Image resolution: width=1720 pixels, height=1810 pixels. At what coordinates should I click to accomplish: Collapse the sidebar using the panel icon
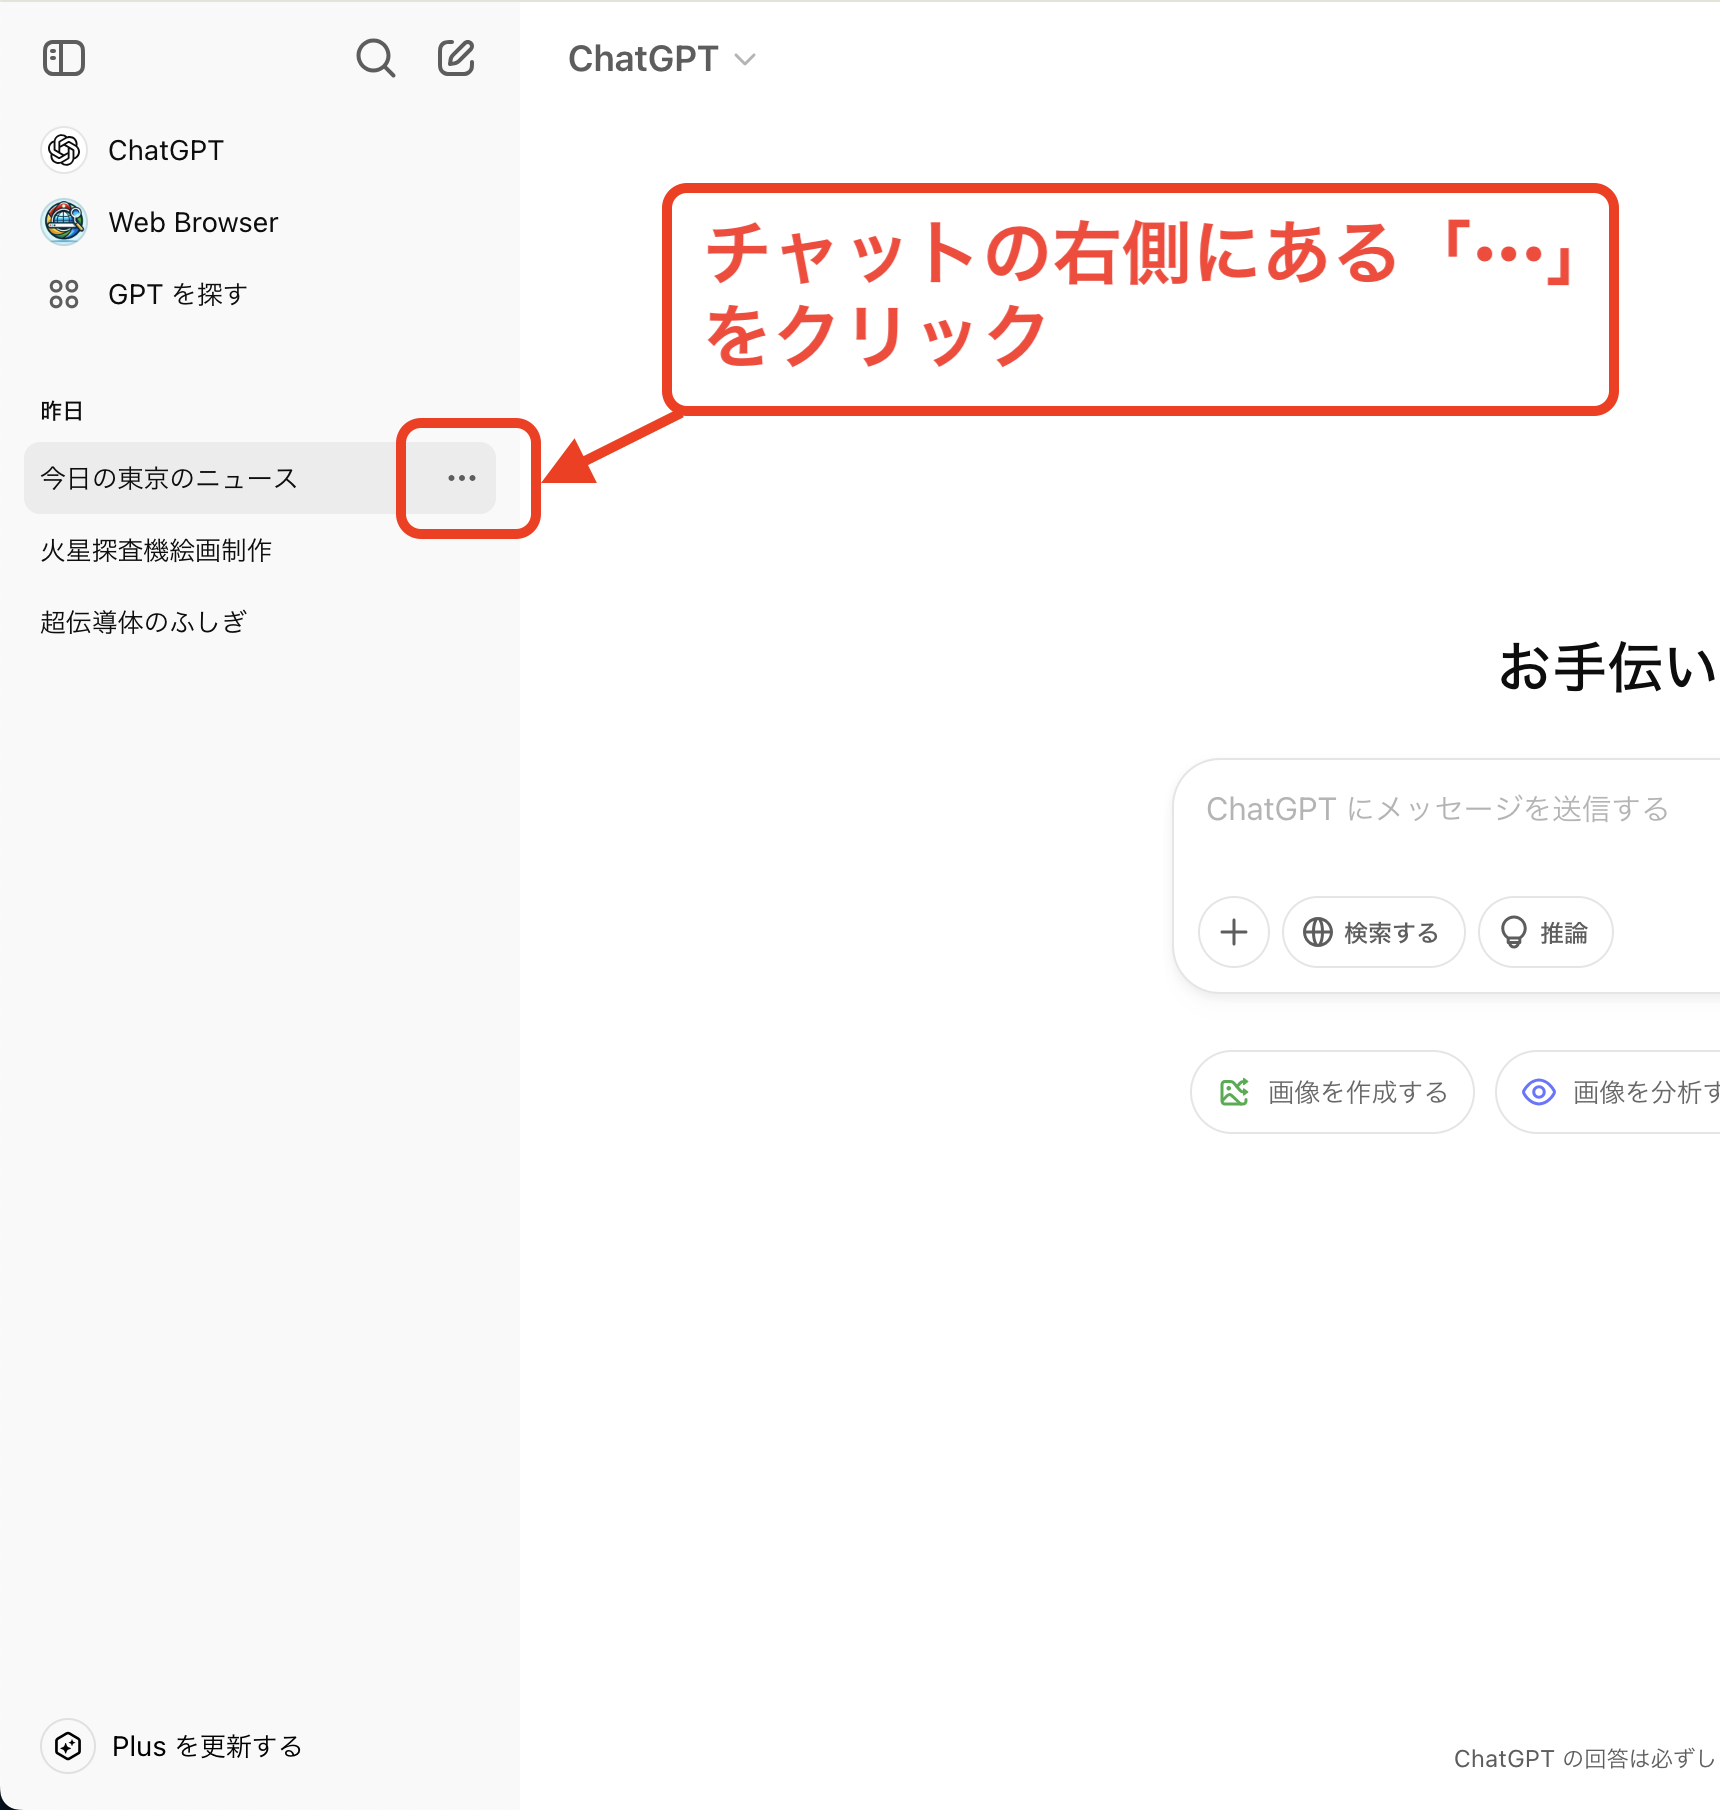[64, 58]
